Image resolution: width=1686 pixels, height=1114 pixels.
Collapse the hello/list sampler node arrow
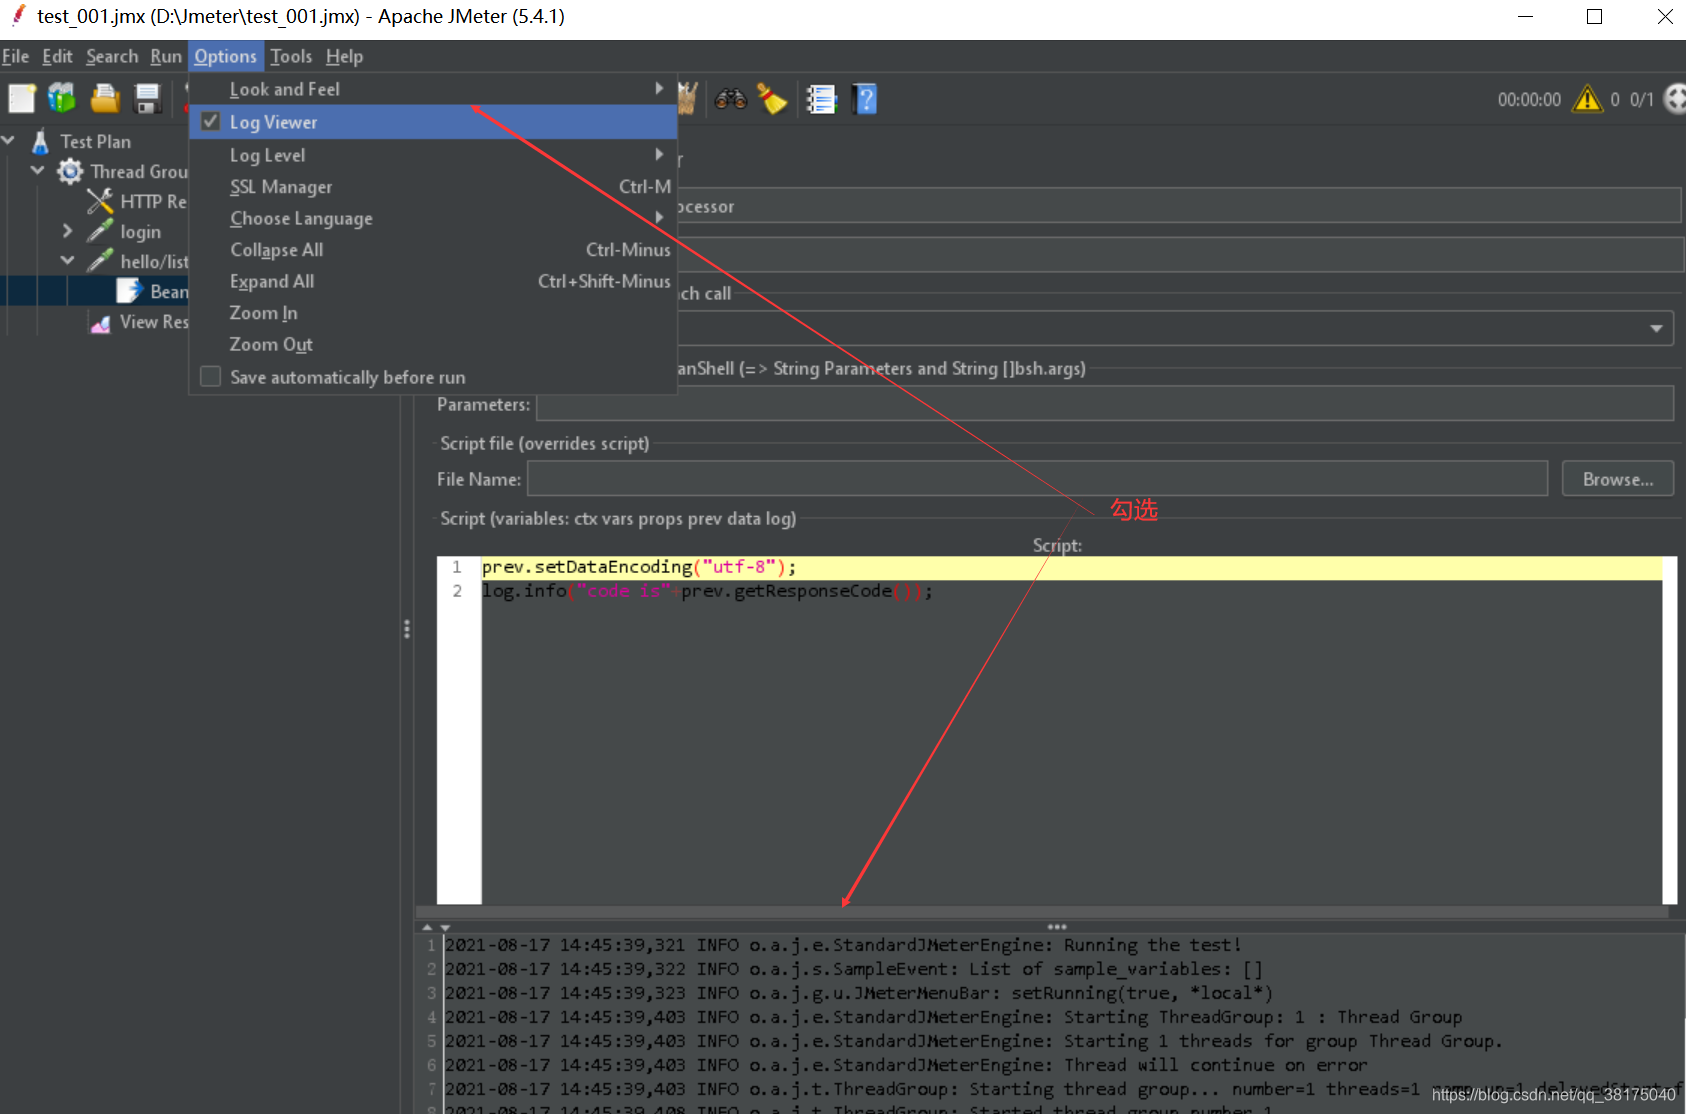click(x=68, y=261)
